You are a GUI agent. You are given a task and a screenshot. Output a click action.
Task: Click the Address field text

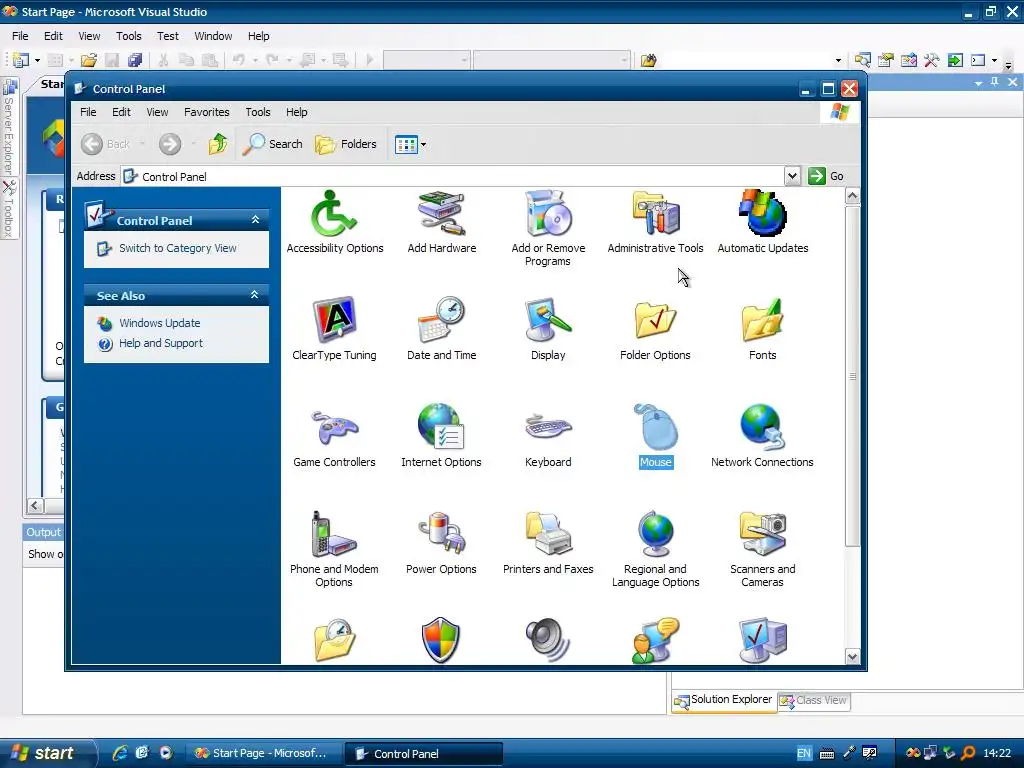[x=174, y=176]
